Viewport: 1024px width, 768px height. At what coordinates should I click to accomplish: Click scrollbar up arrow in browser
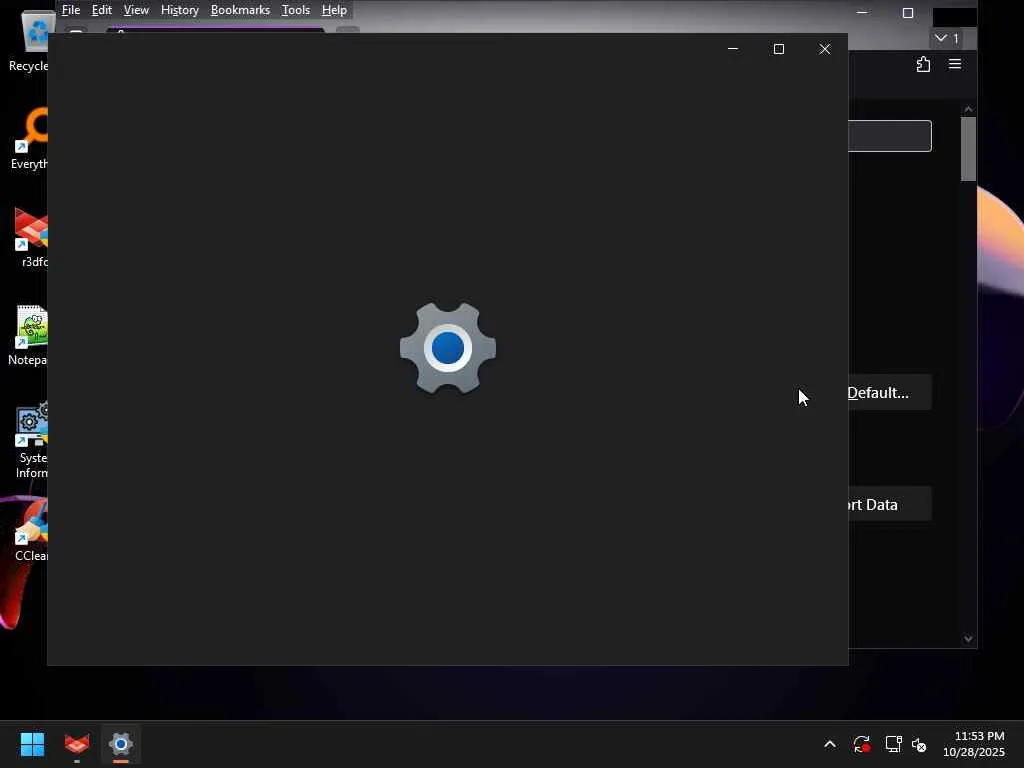click(968, 109)
